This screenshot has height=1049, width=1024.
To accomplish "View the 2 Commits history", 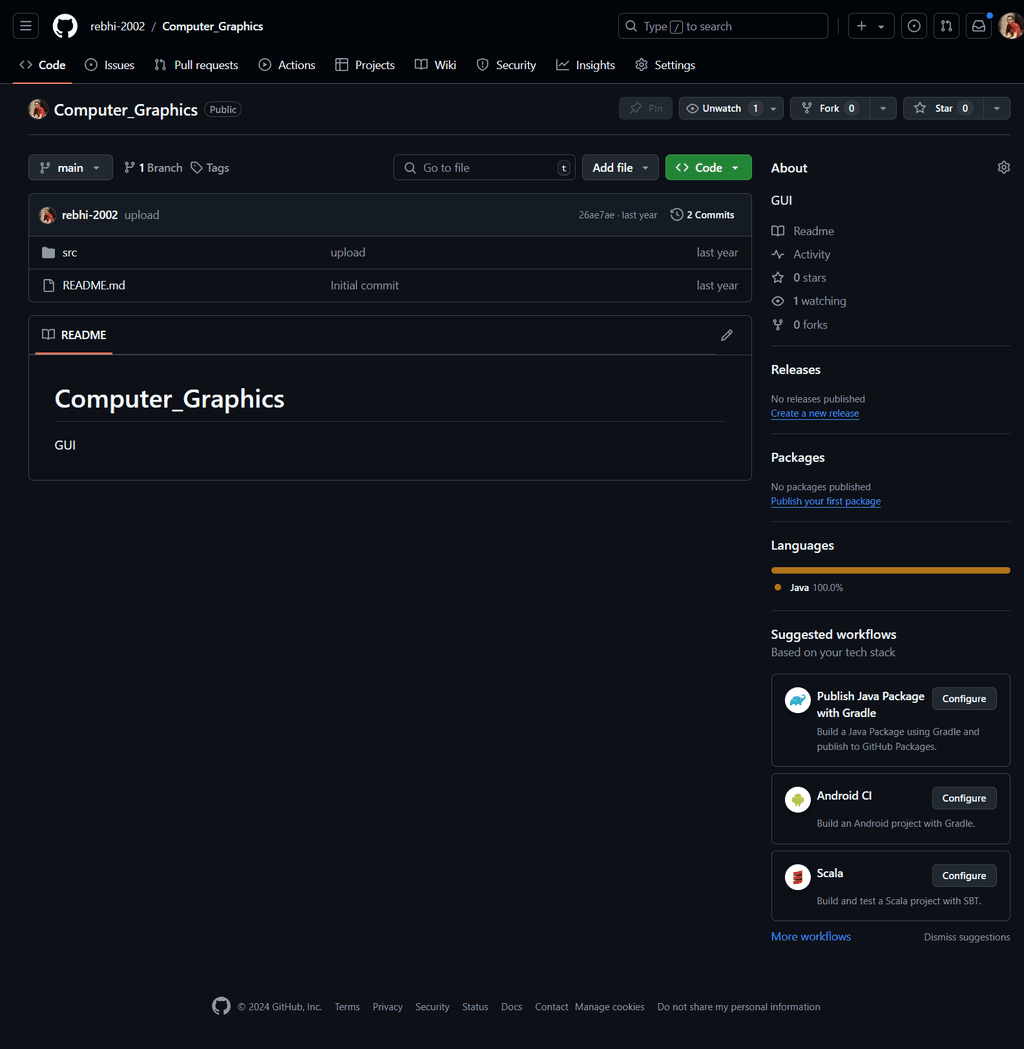I will pyautogui.click(x=702, y=215).
